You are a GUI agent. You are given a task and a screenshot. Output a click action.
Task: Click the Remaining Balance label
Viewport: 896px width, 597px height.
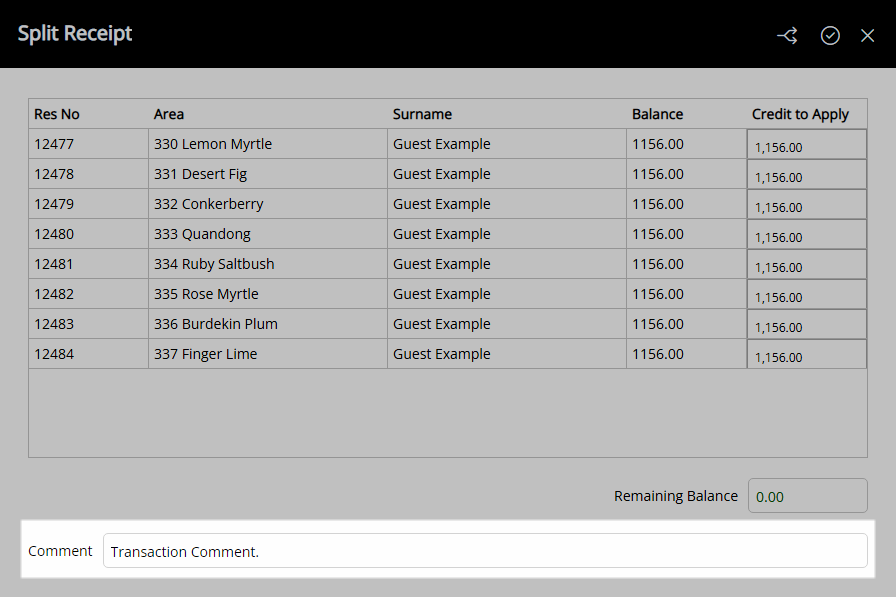[675, 496]
